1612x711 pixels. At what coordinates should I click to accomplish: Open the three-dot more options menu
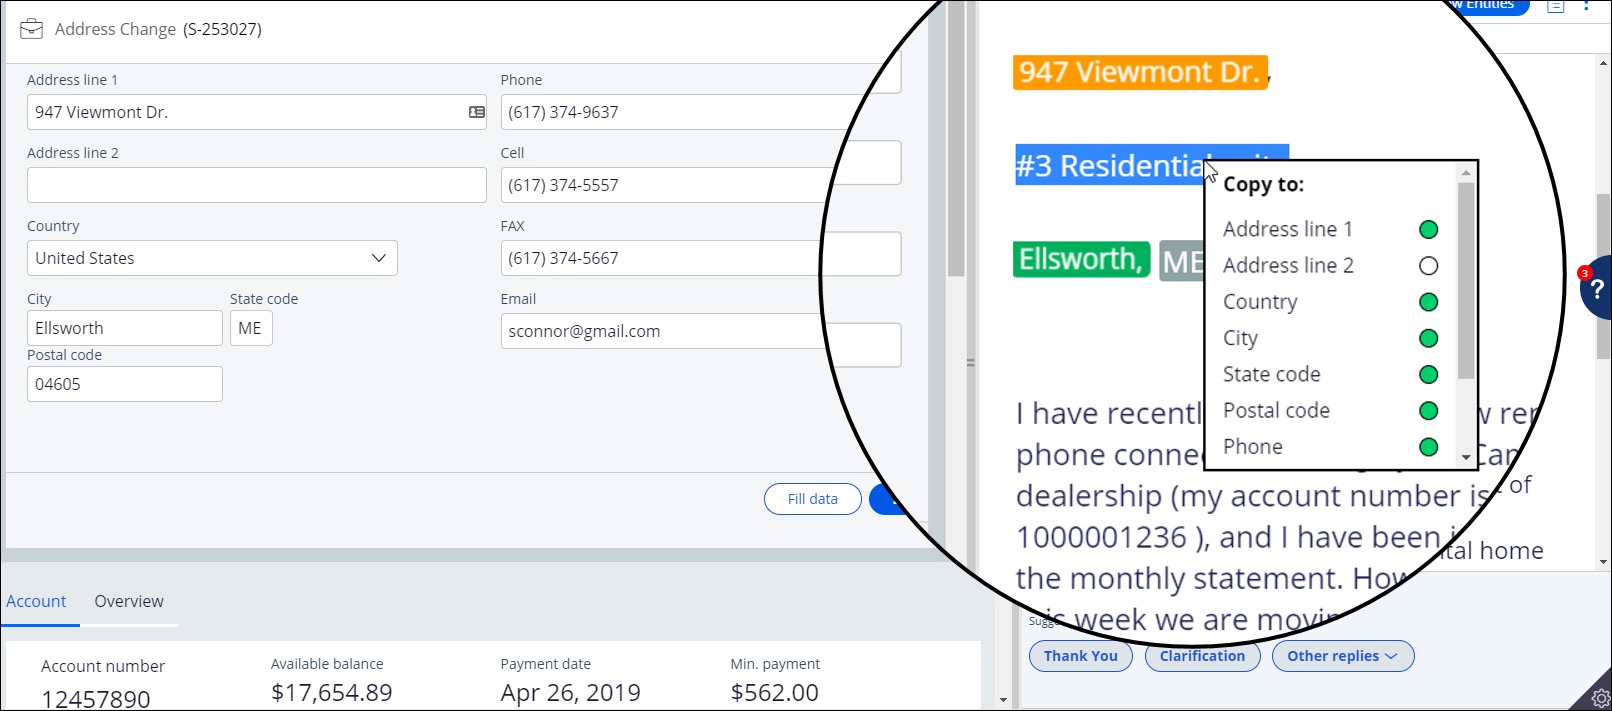tap(1587, 6)
